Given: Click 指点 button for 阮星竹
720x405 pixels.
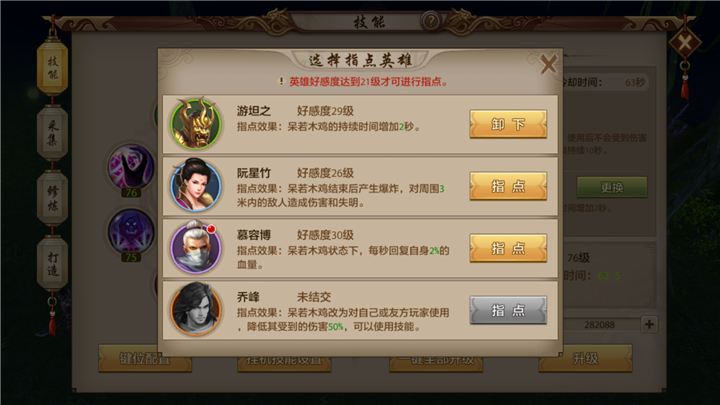Looking at the screenshot, I should pyautogui.click(x=508, y=186).
